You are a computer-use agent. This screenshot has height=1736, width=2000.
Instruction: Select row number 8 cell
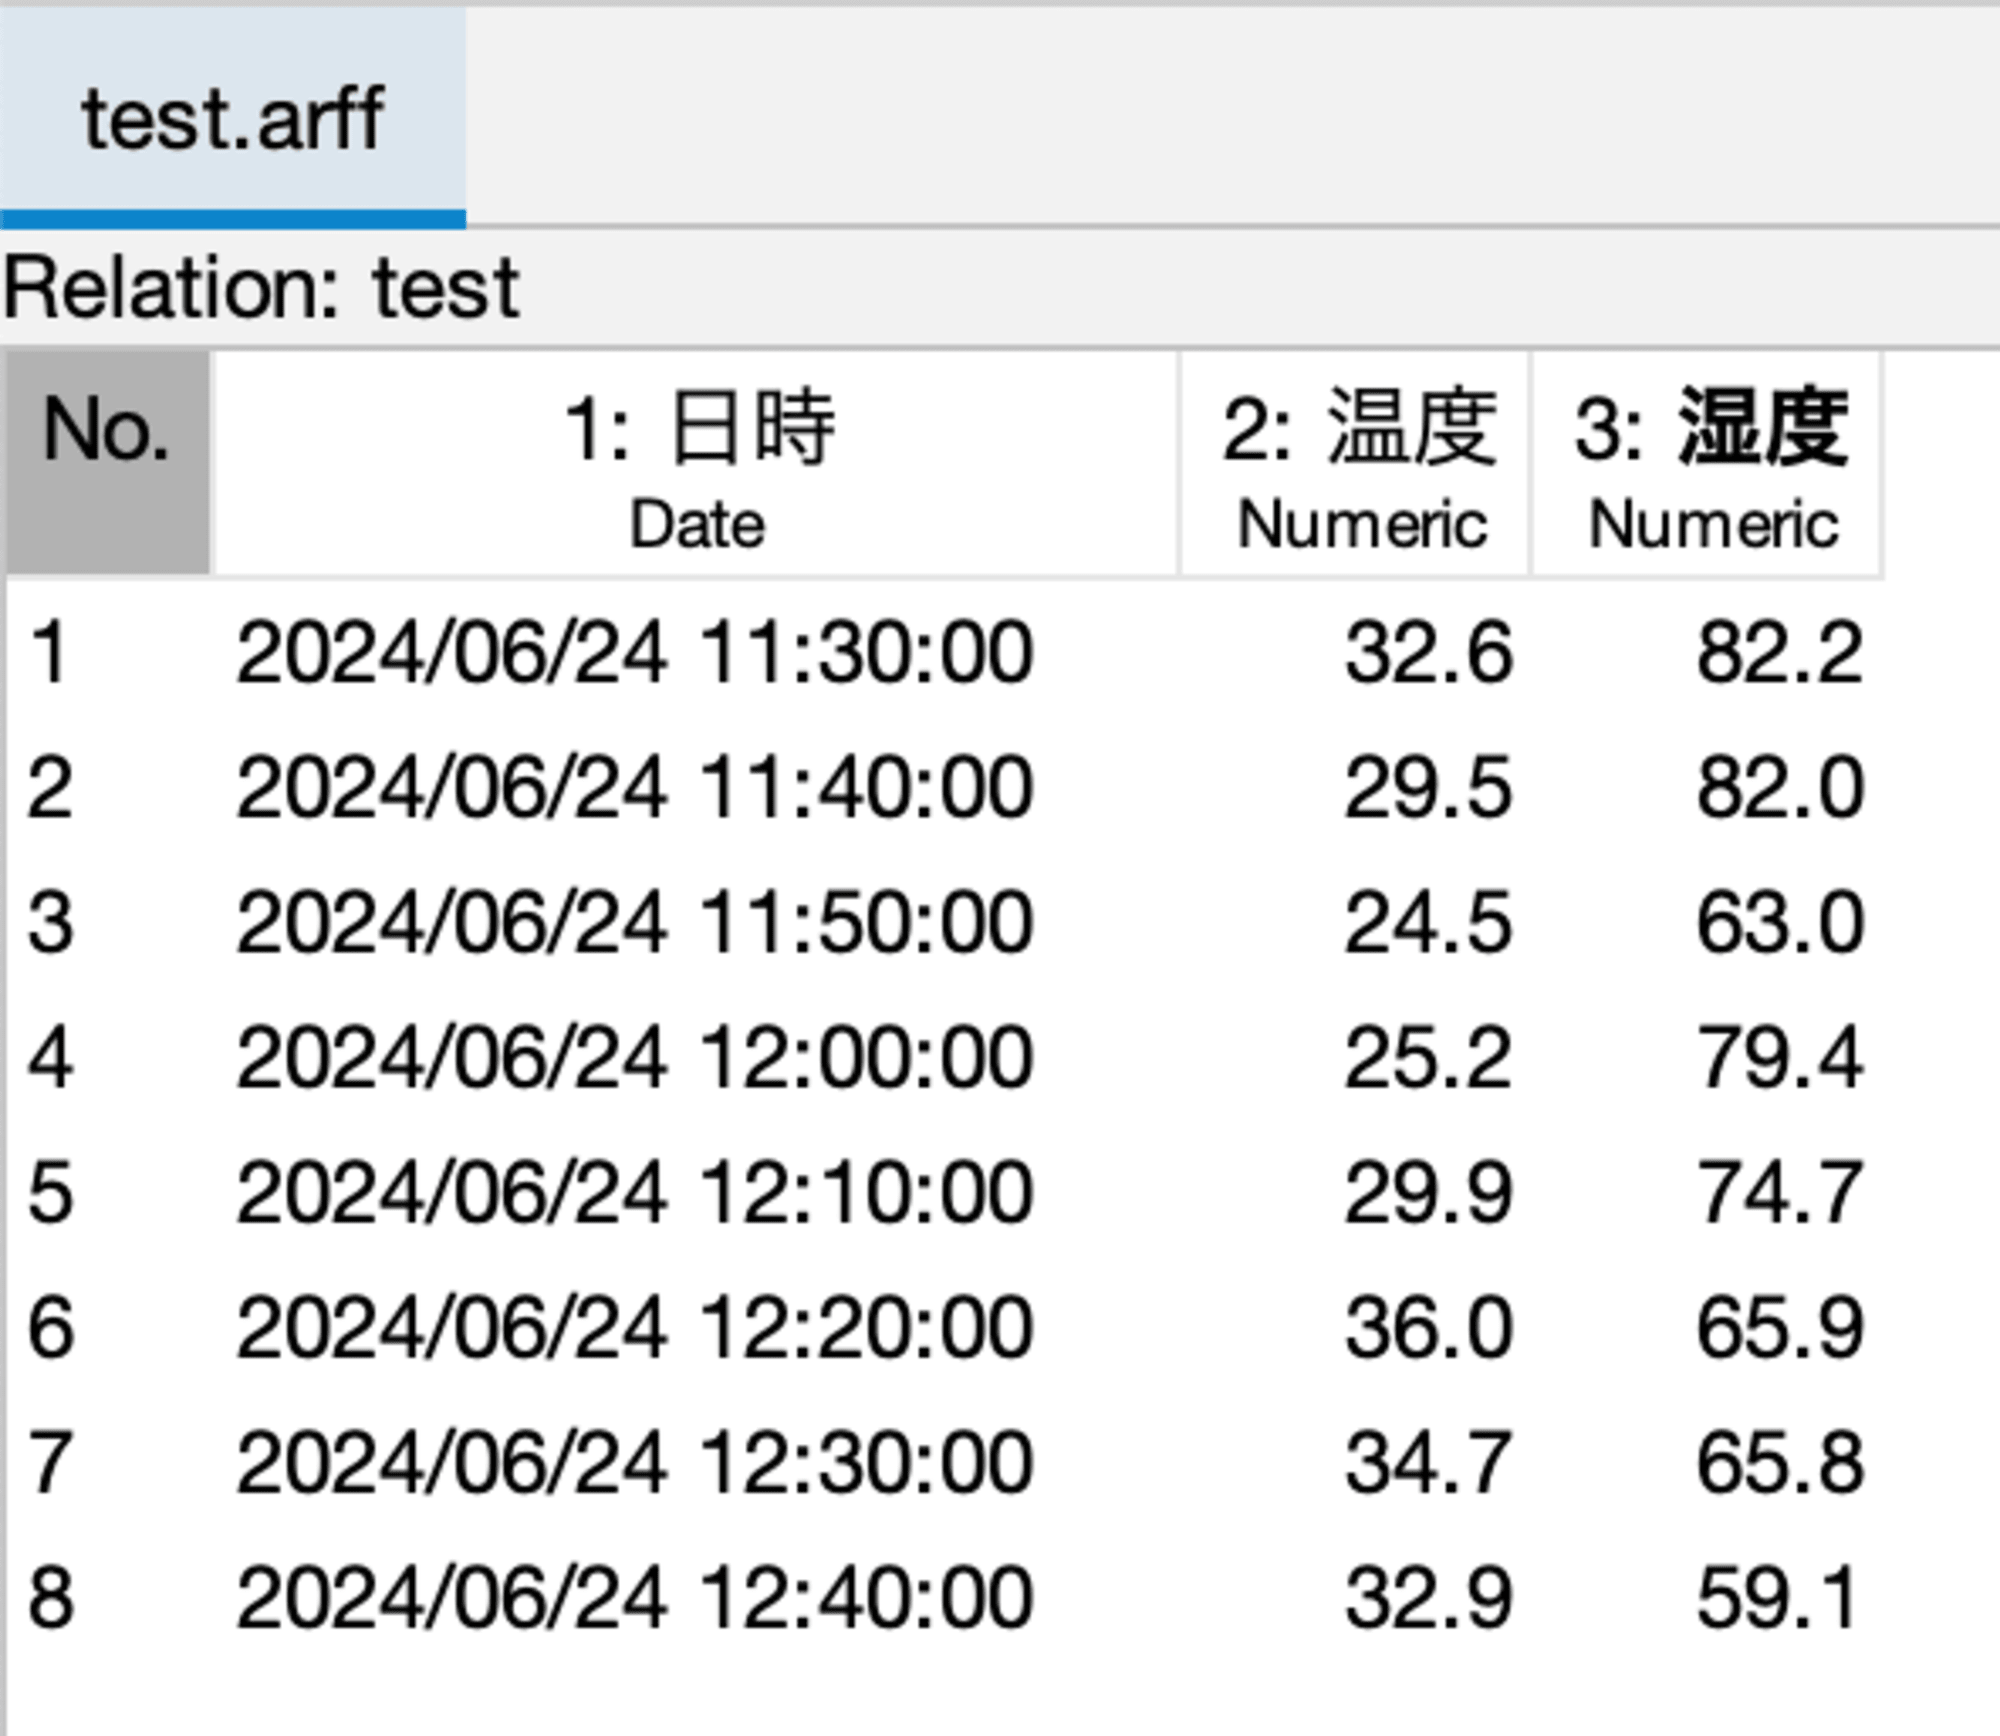click(x=110, y=1597)
